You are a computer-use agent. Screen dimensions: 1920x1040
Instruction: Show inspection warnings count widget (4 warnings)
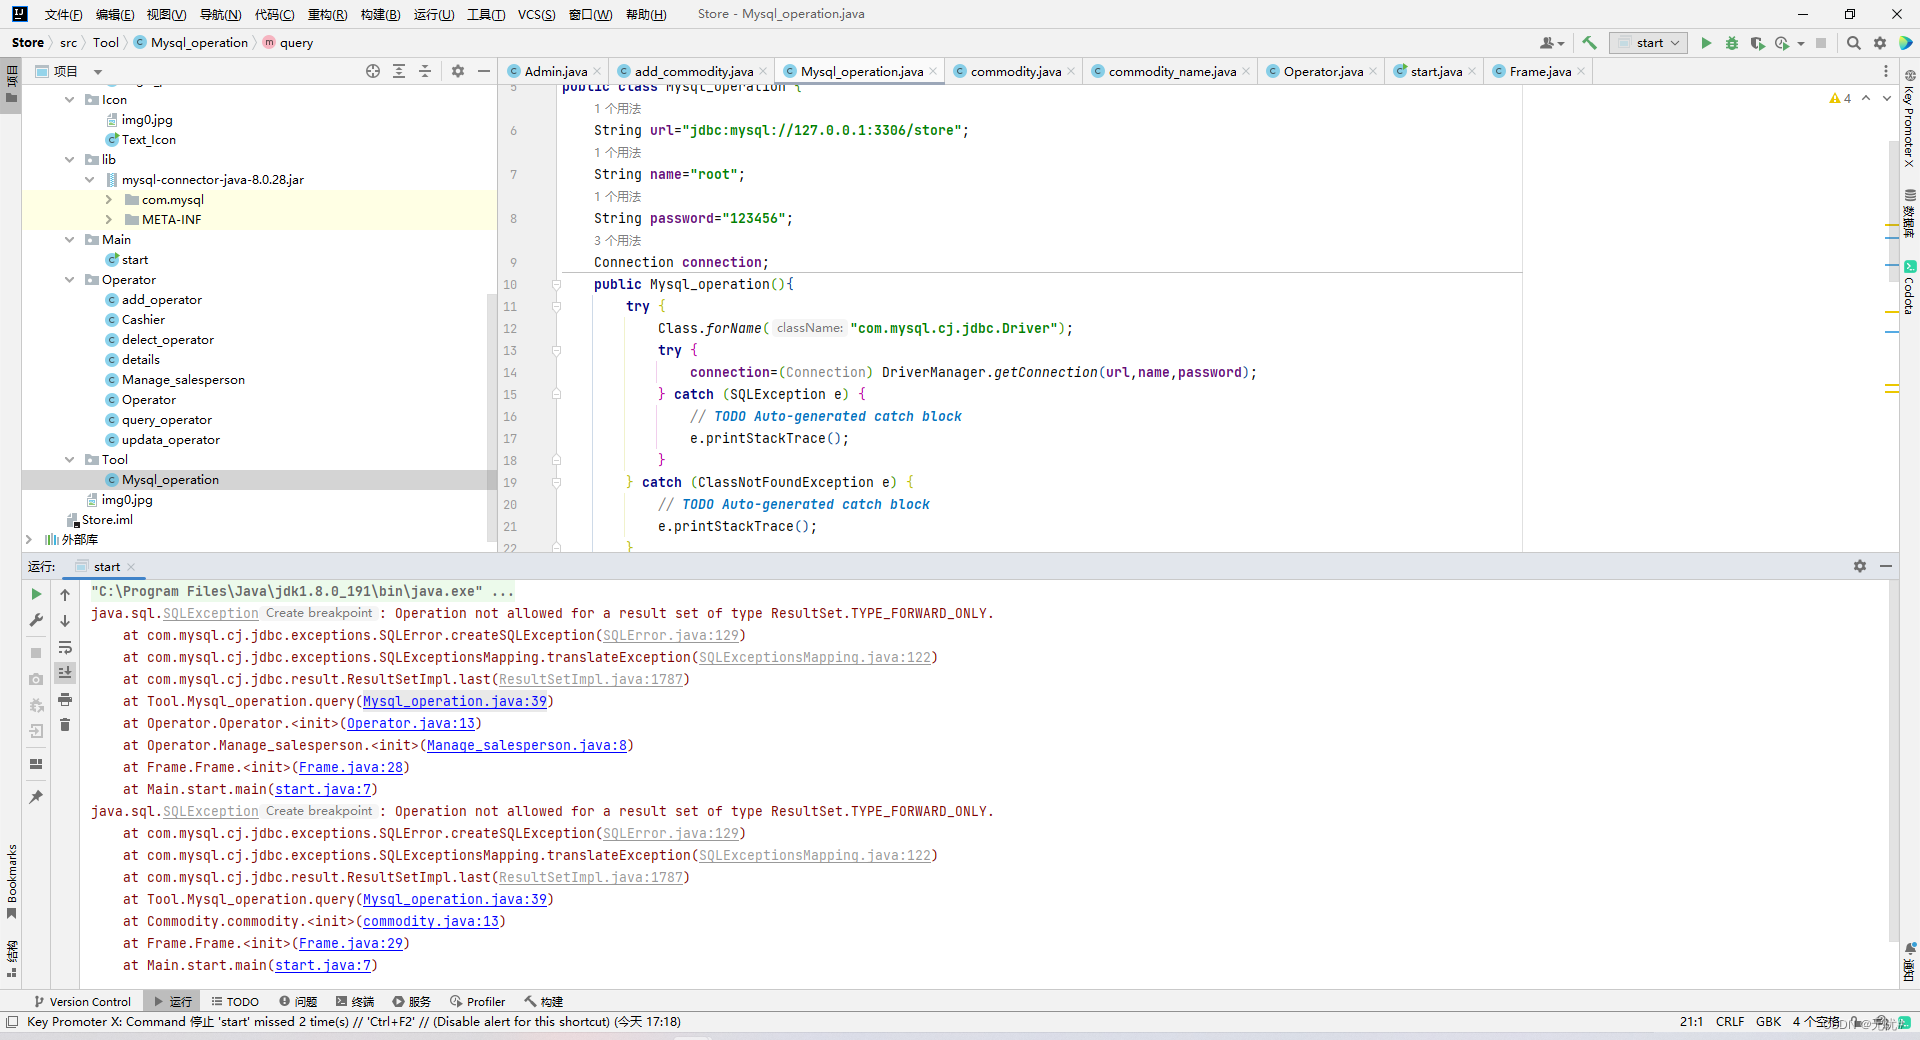(x=1840, y=98)
